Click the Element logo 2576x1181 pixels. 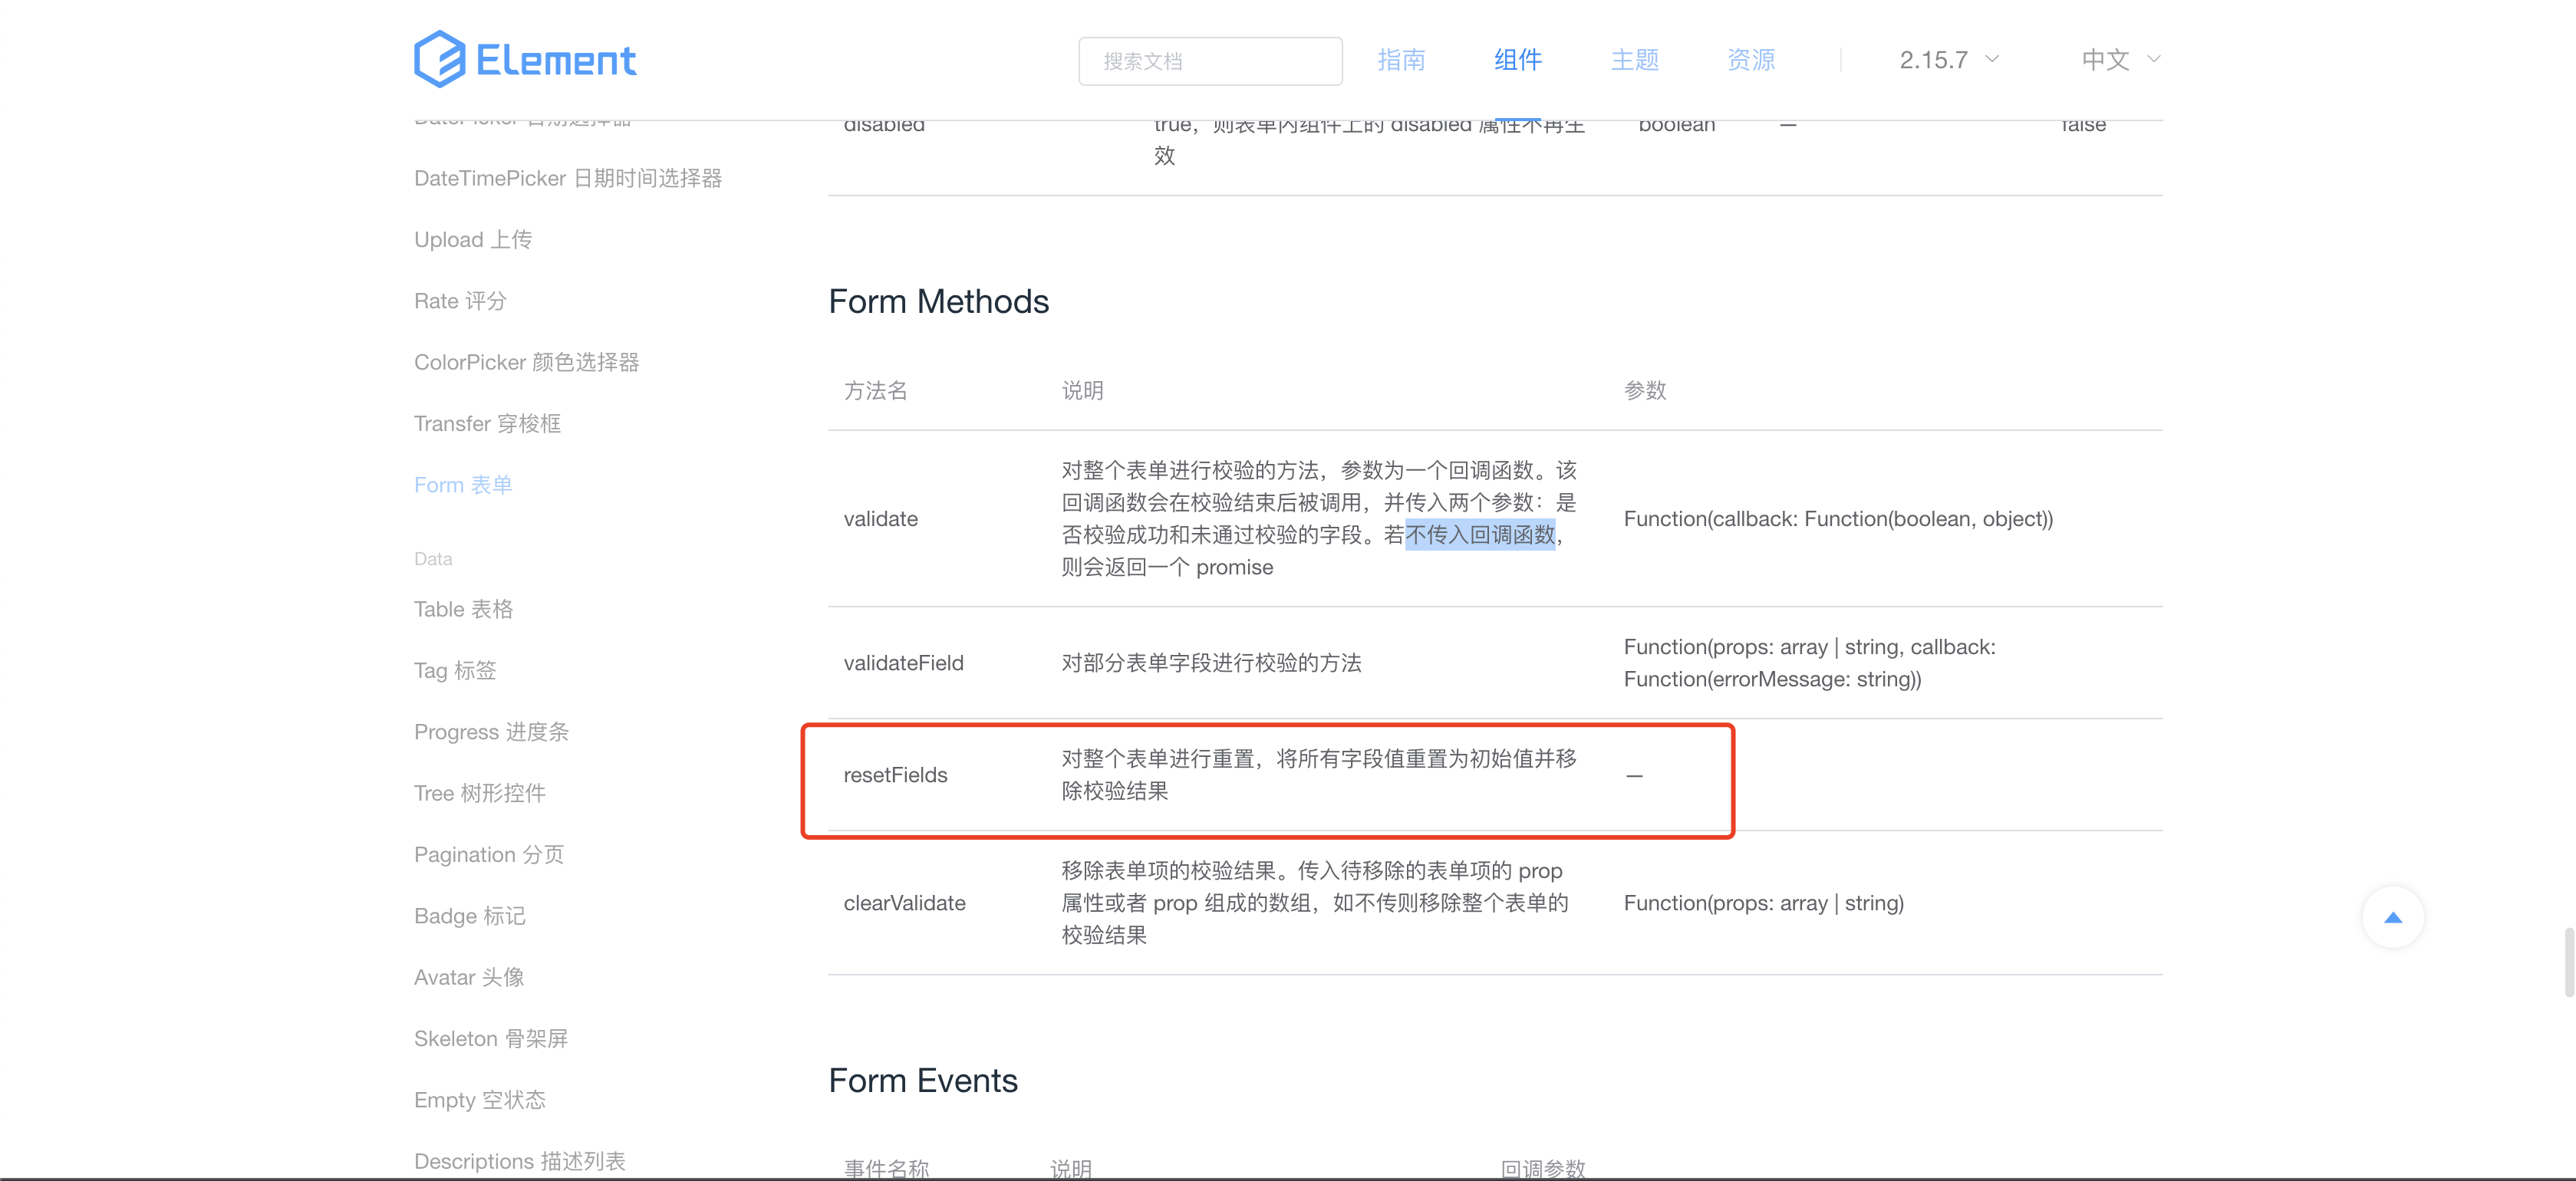coord(525,60)
